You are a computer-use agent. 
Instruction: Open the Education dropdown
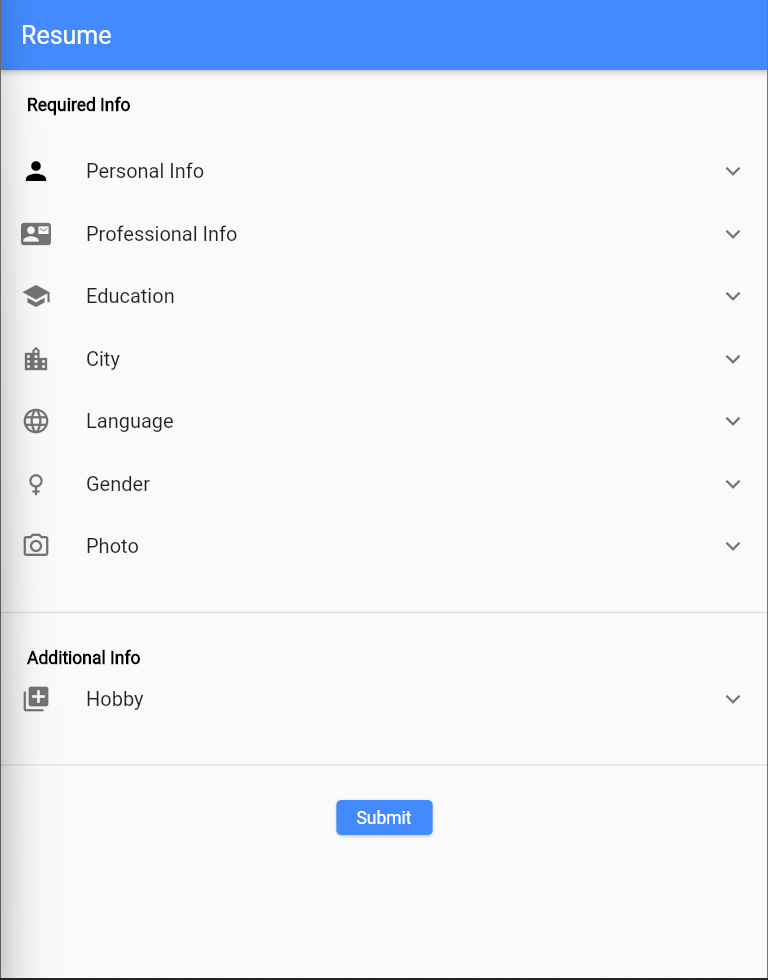[733, 296]
